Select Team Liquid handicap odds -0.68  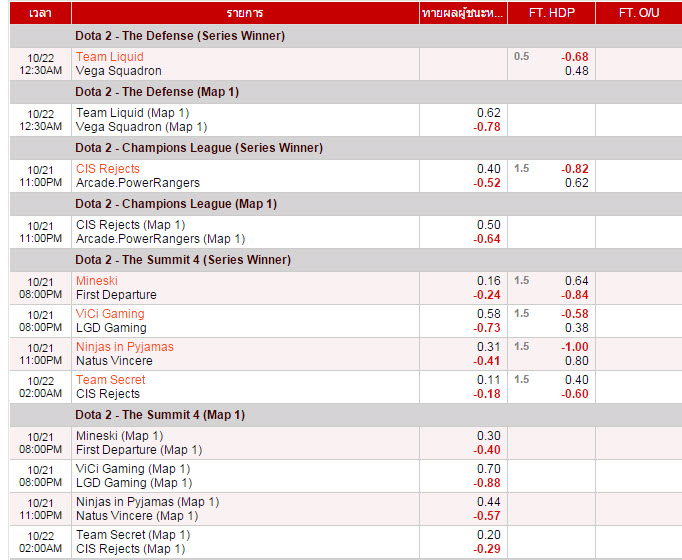575,57
